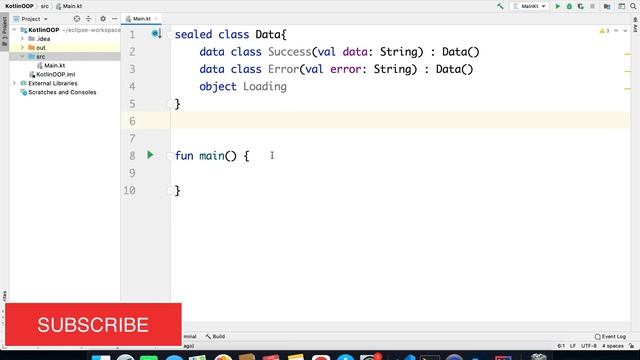Run with coverage icon in toolbar
The image size is (640, 360).
click(580, 6)
